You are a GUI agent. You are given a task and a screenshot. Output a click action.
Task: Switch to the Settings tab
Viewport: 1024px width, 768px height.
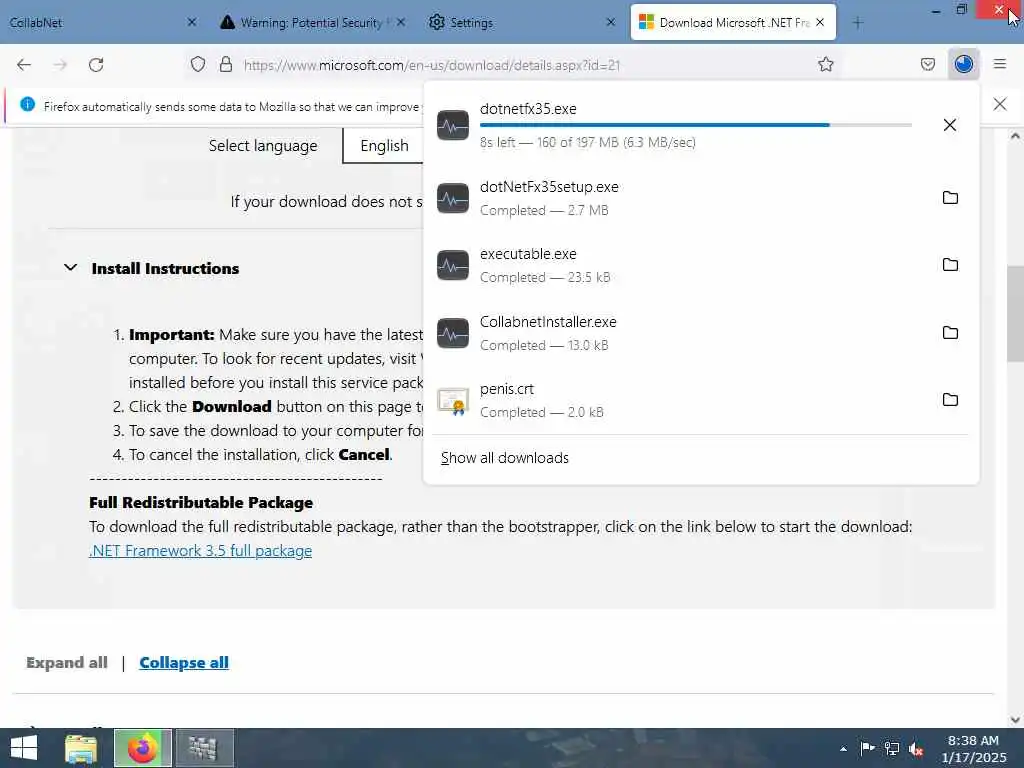pyautogui.click(x=522, y=22)
